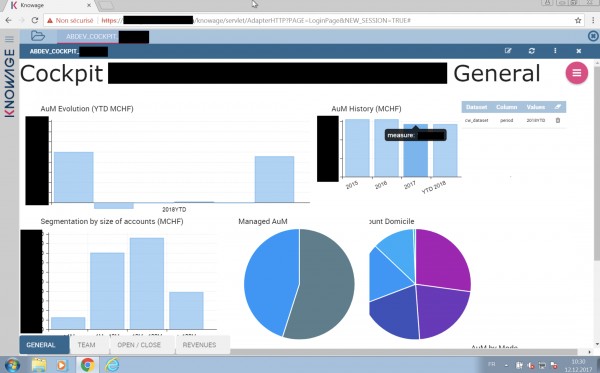The height and width of the screenshot is (373, 600).
Task: Open the document browser folder icon
Action: (38, 36)
